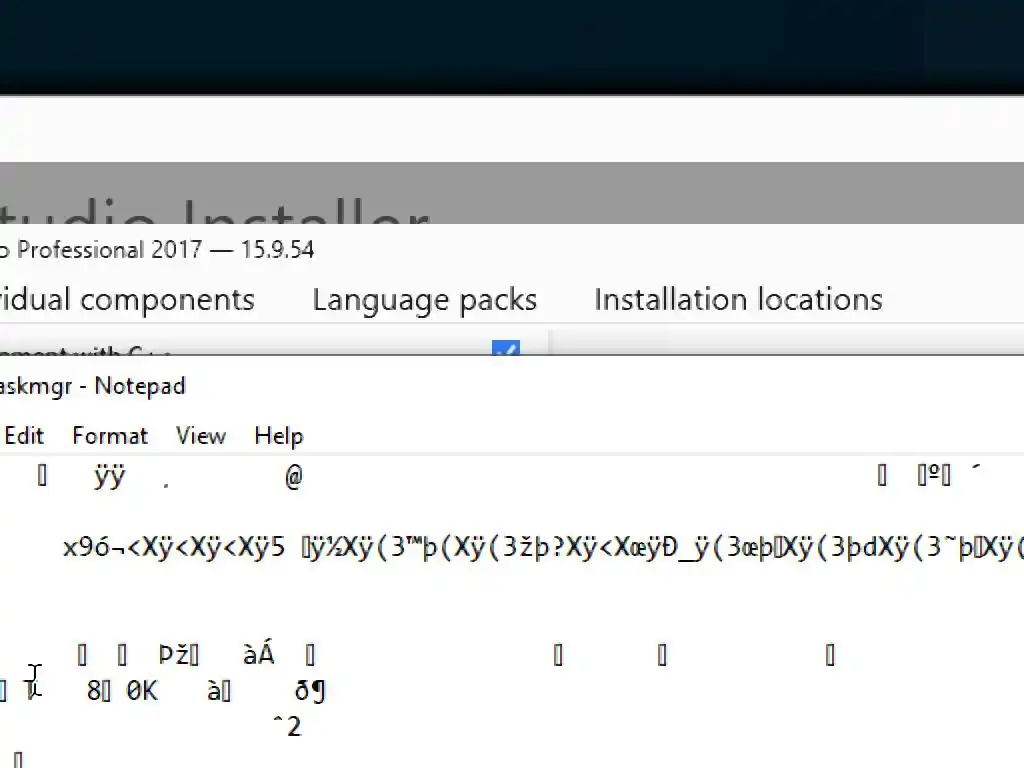Click the '@' character in Notepad's first line
The width and height of the screenshot is (1024, 768).
tap(294, 477)
